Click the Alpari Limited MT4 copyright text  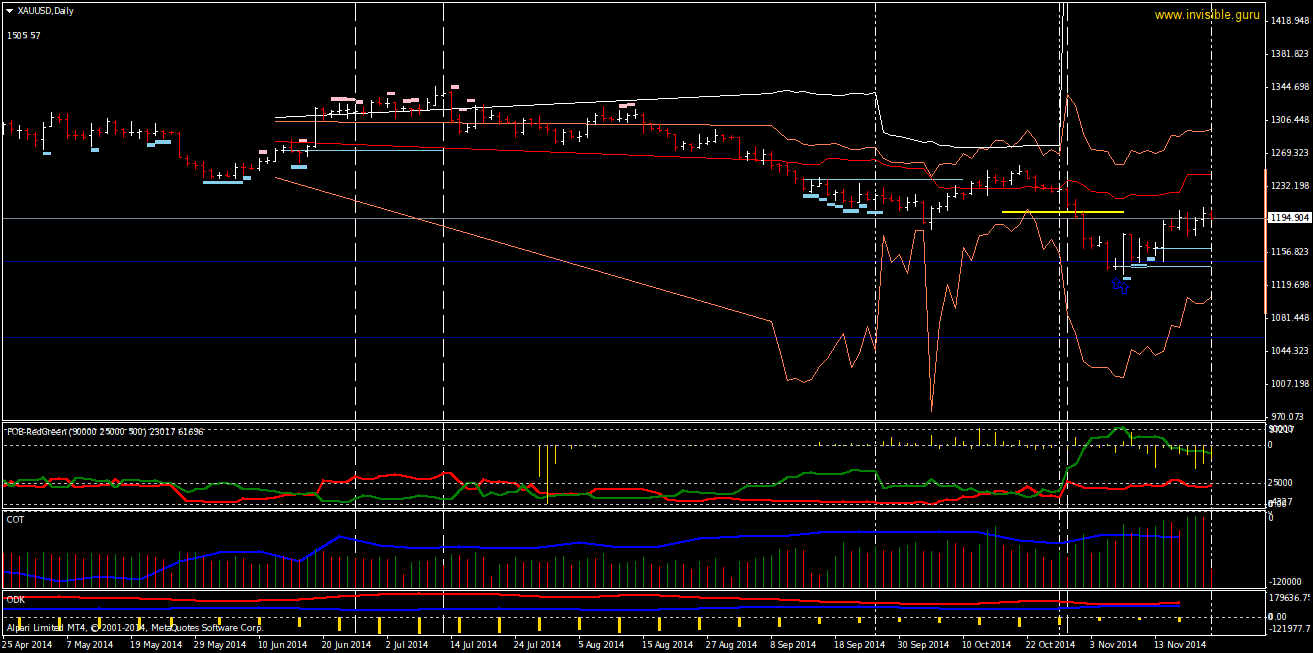[133, 628]
